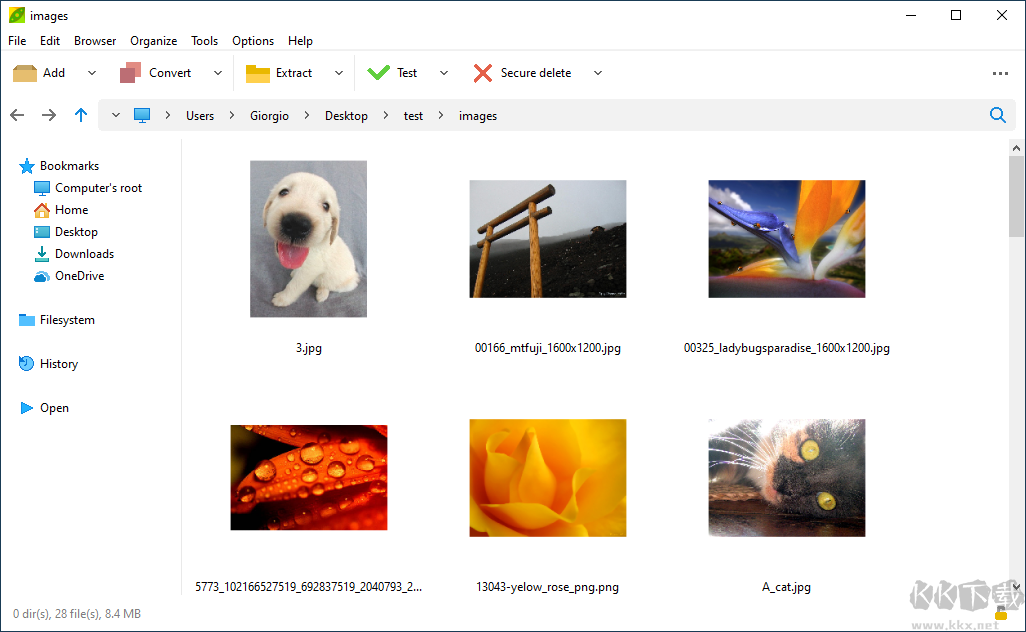Navigate back with the left arrow

[17, 116]
